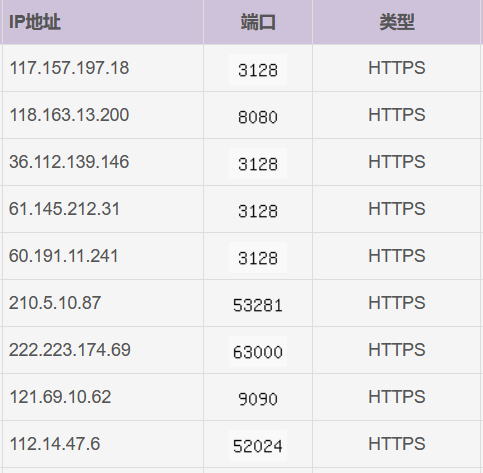Click HTTPS type for 210.5.10.87
The width and height of the screenshot is (483, 473).
[397, 303]
